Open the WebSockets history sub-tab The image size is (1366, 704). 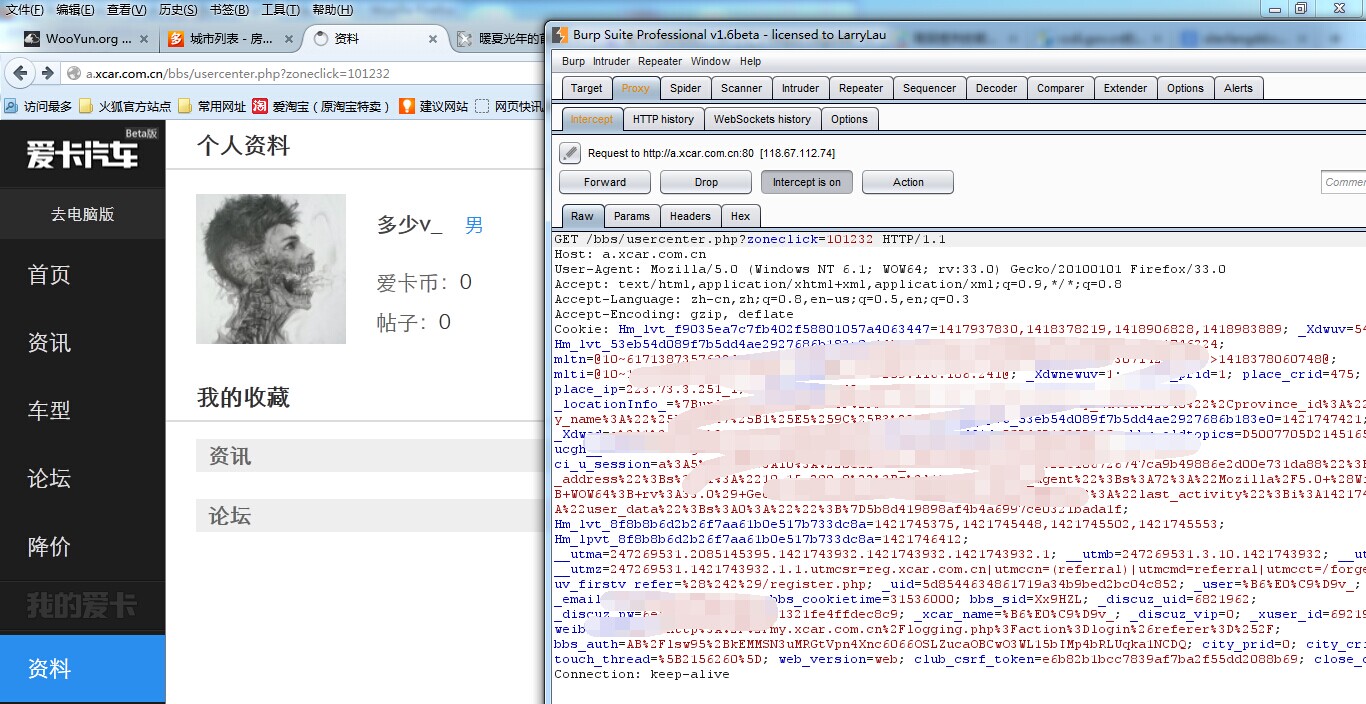[762, 119]
